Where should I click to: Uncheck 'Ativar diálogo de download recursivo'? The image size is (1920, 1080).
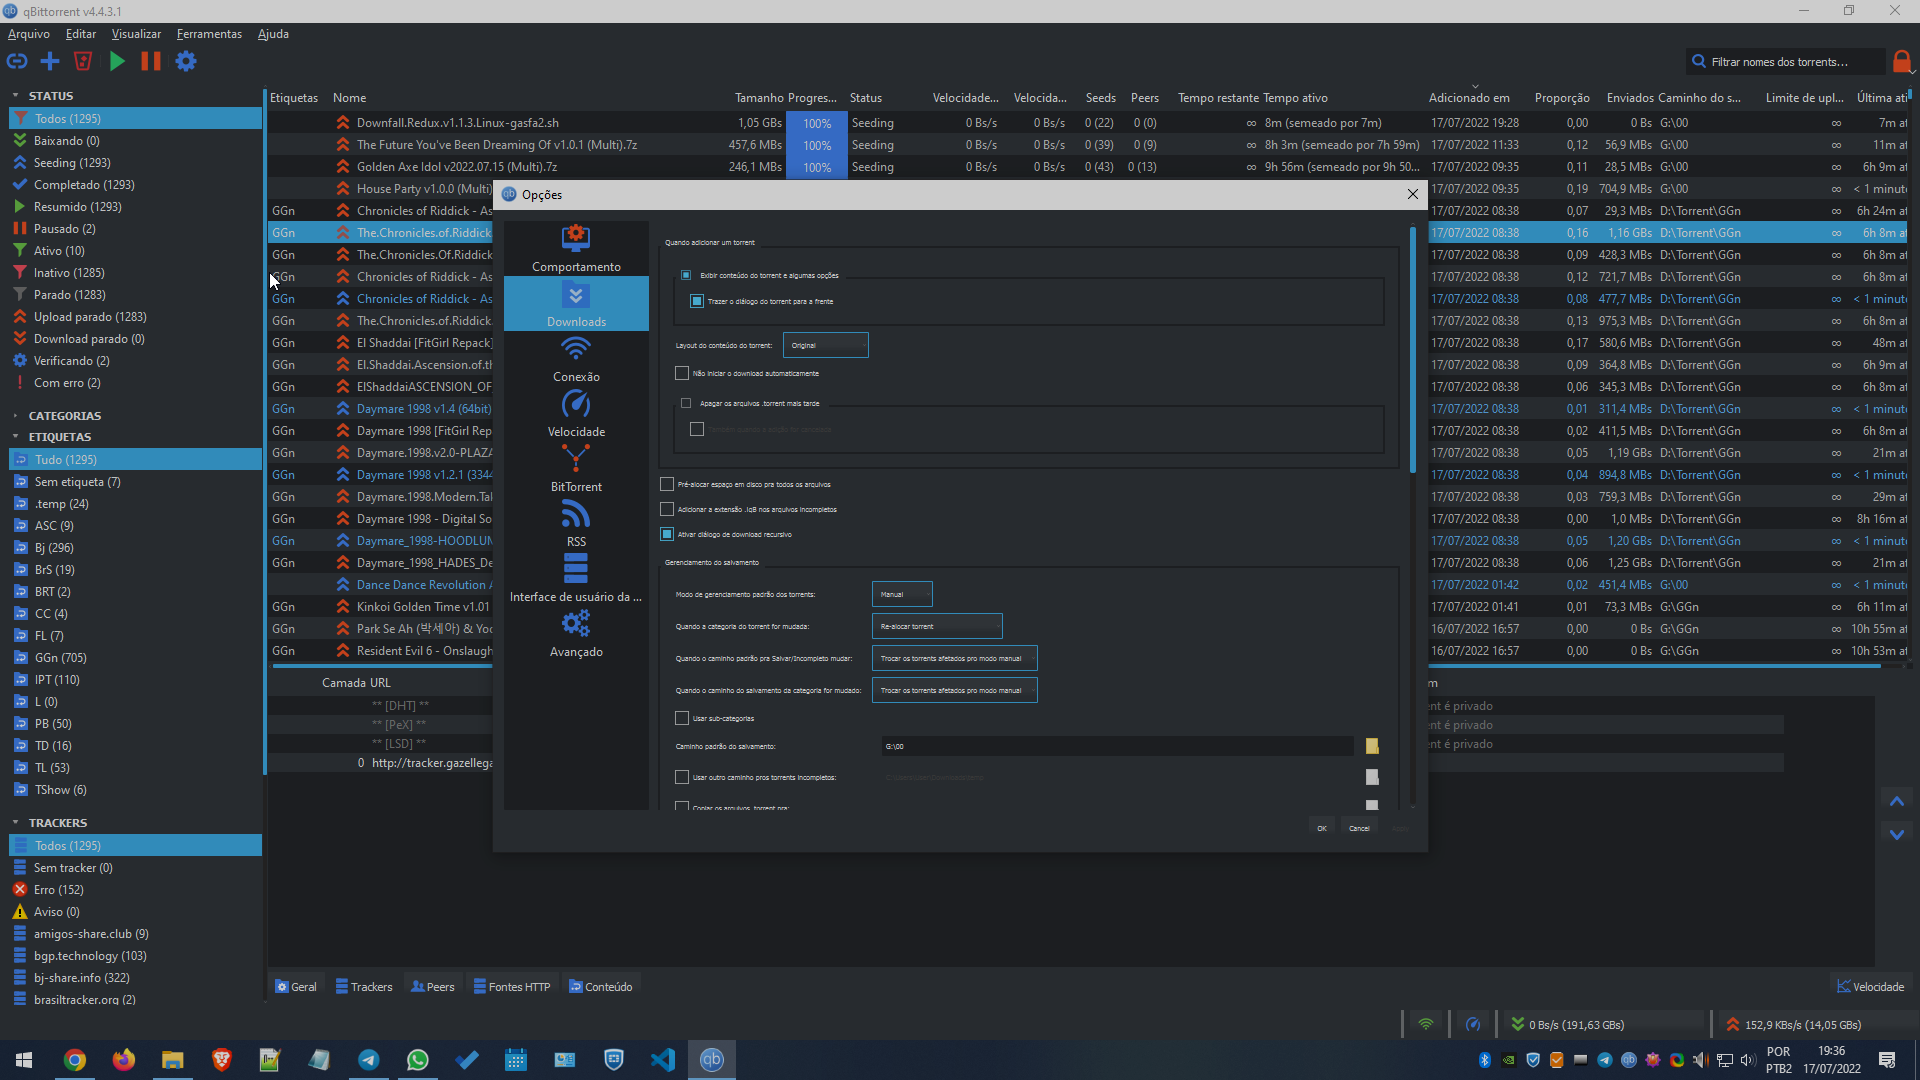point(666,534)
